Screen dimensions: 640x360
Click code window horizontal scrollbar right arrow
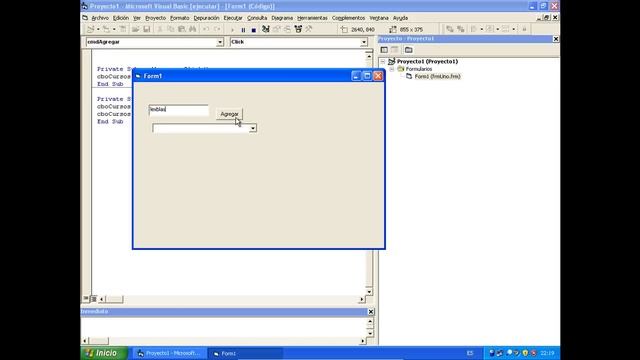click(362, 299)
